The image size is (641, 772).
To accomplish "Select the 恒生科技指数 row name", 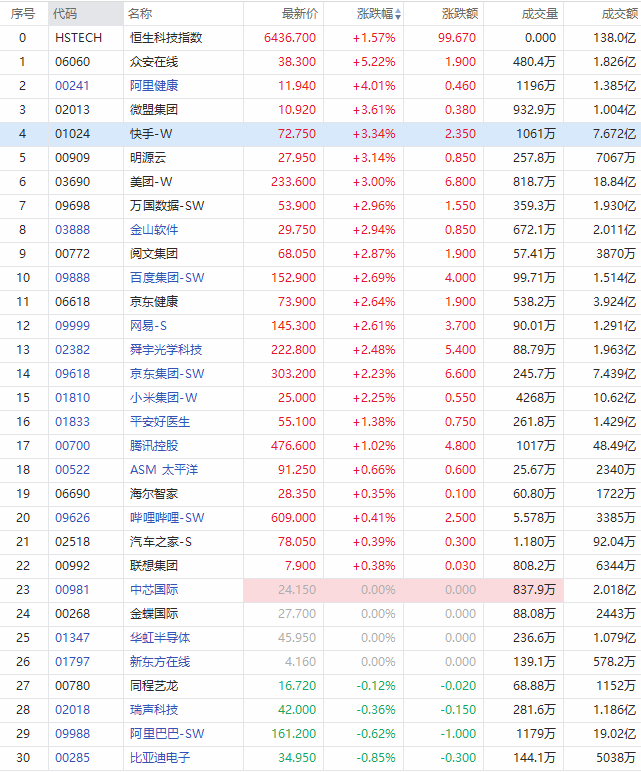I will pyautogui.click(x=166, y=37).
